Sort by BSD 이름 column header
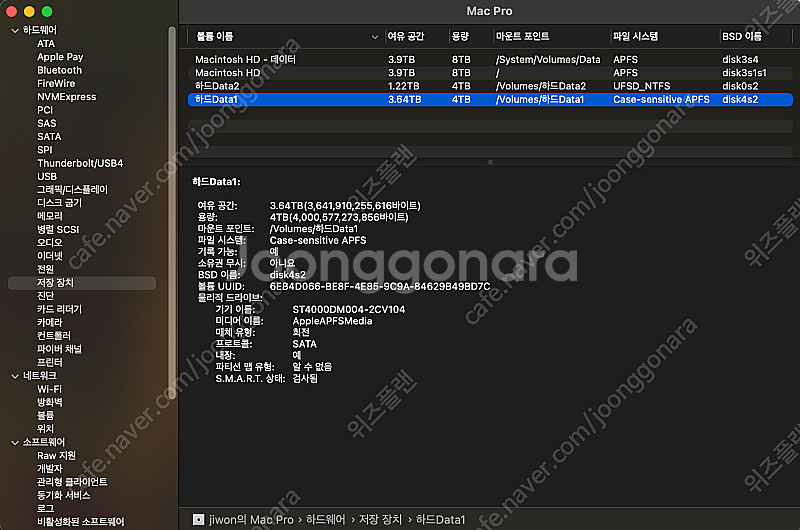800x530 pixels. (x=742, y=37)
